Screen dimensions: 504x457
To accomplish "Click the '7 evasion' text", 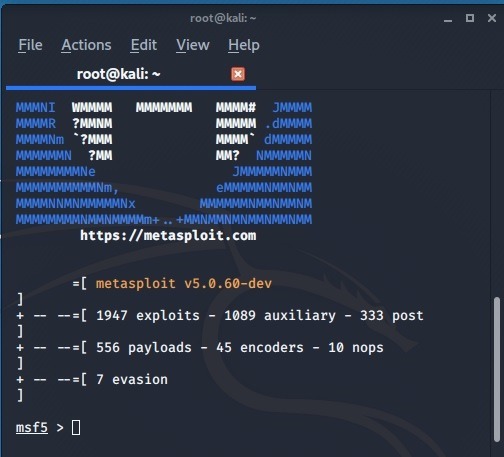I will [x=132, y=380].
